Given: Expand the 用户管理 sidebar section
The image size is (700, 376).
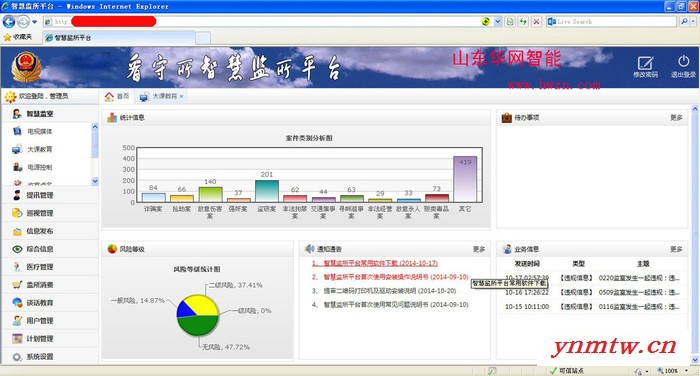Looking at the screenshot, I should pyautogui.click(x=49, y=320).
